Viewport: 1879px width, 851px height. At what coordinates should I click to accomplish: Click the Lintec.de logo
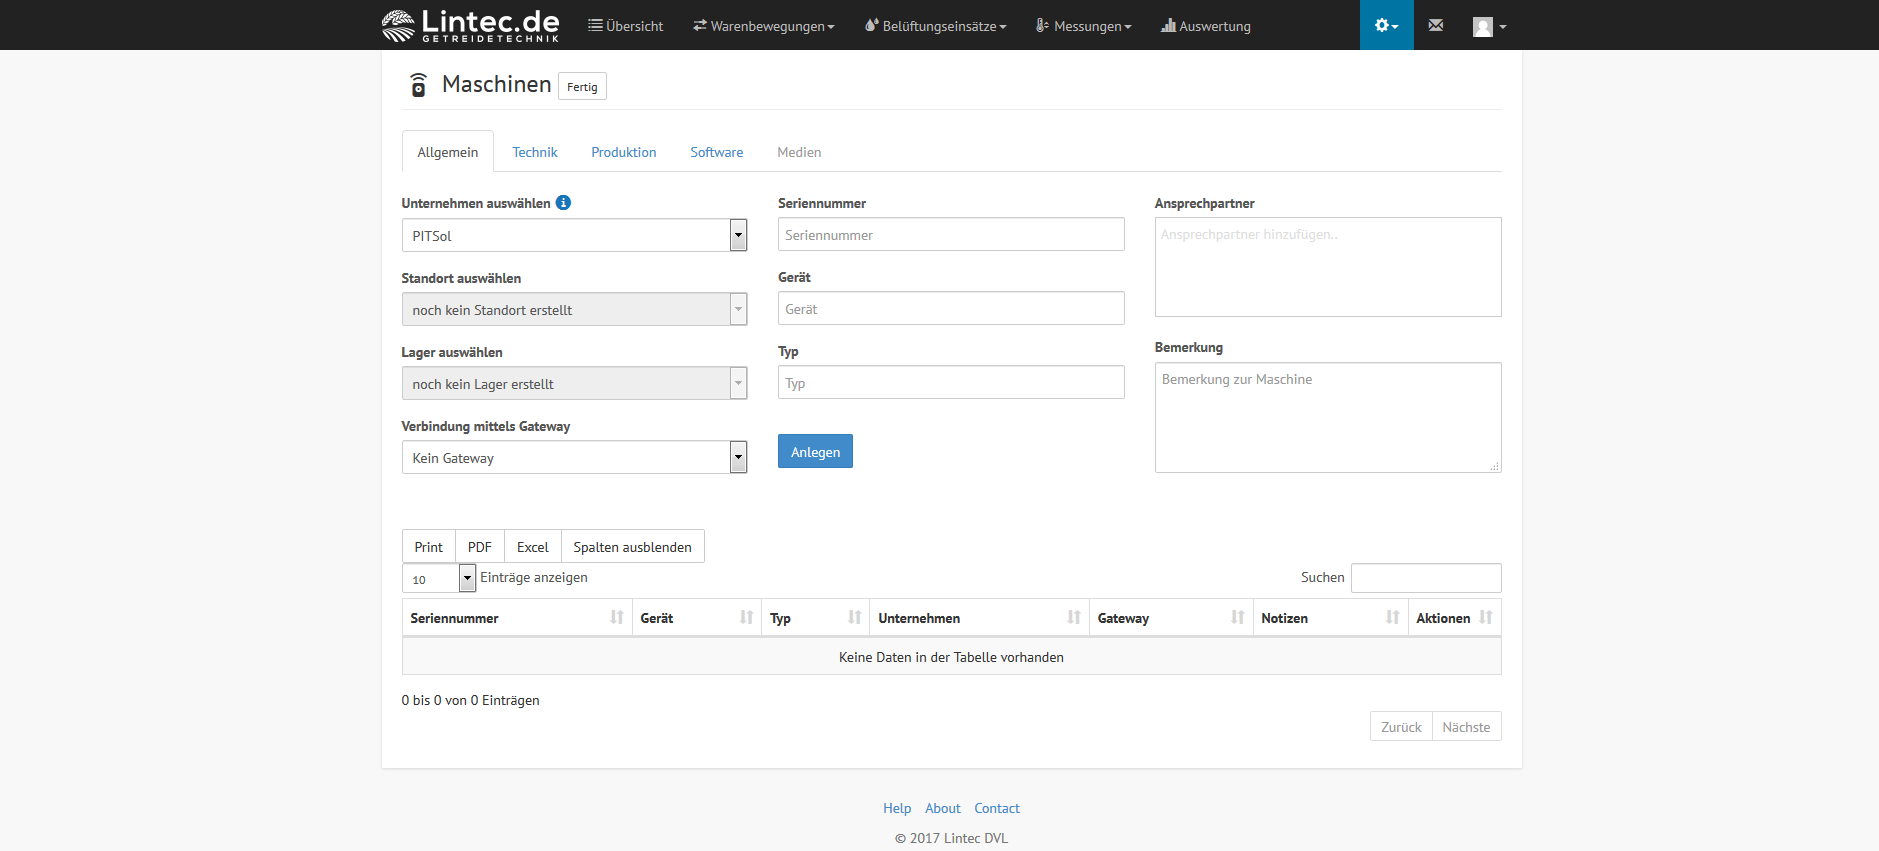471,25
